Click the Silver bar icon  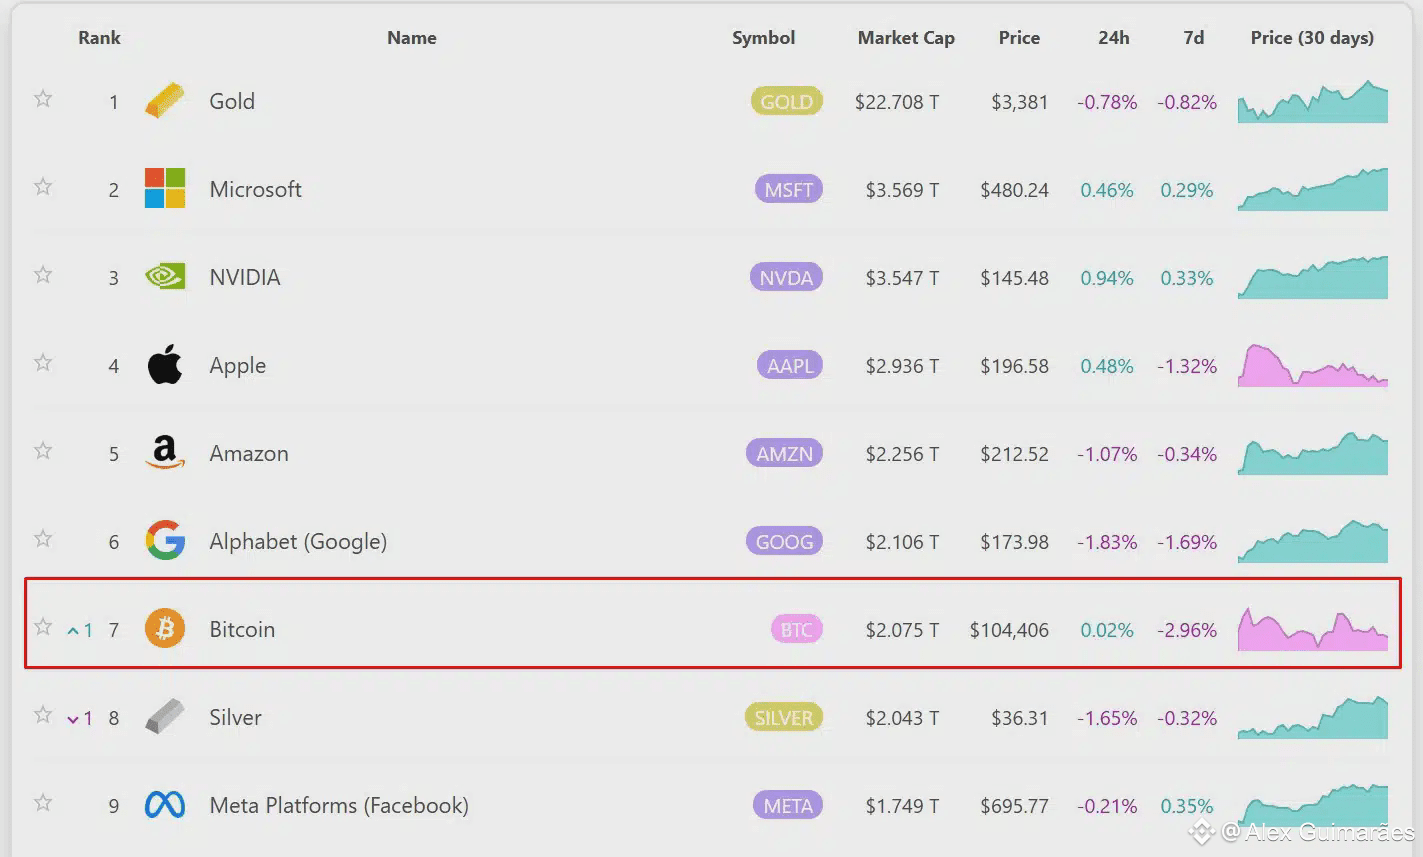(x=165, y=716)
